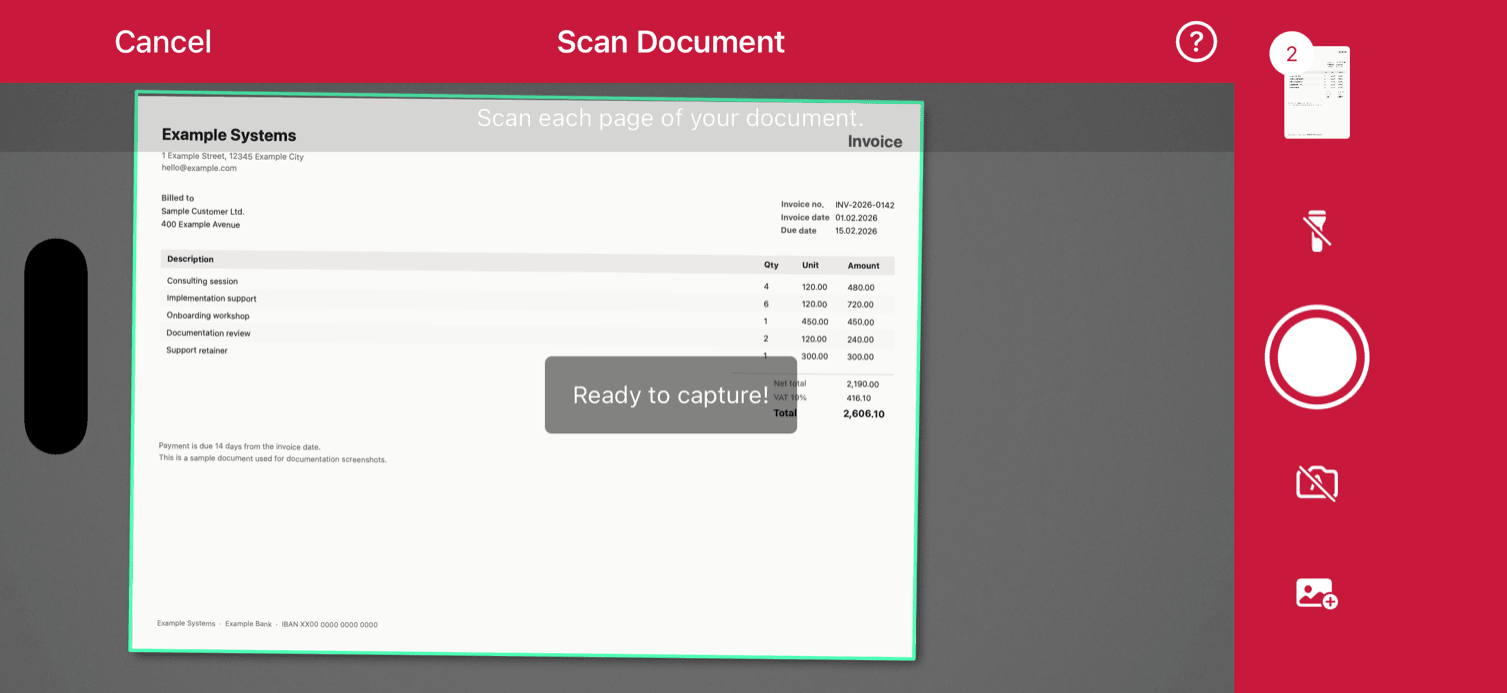
Task: Tap the 'Documentation review' line item
Action: pos(208,332)
